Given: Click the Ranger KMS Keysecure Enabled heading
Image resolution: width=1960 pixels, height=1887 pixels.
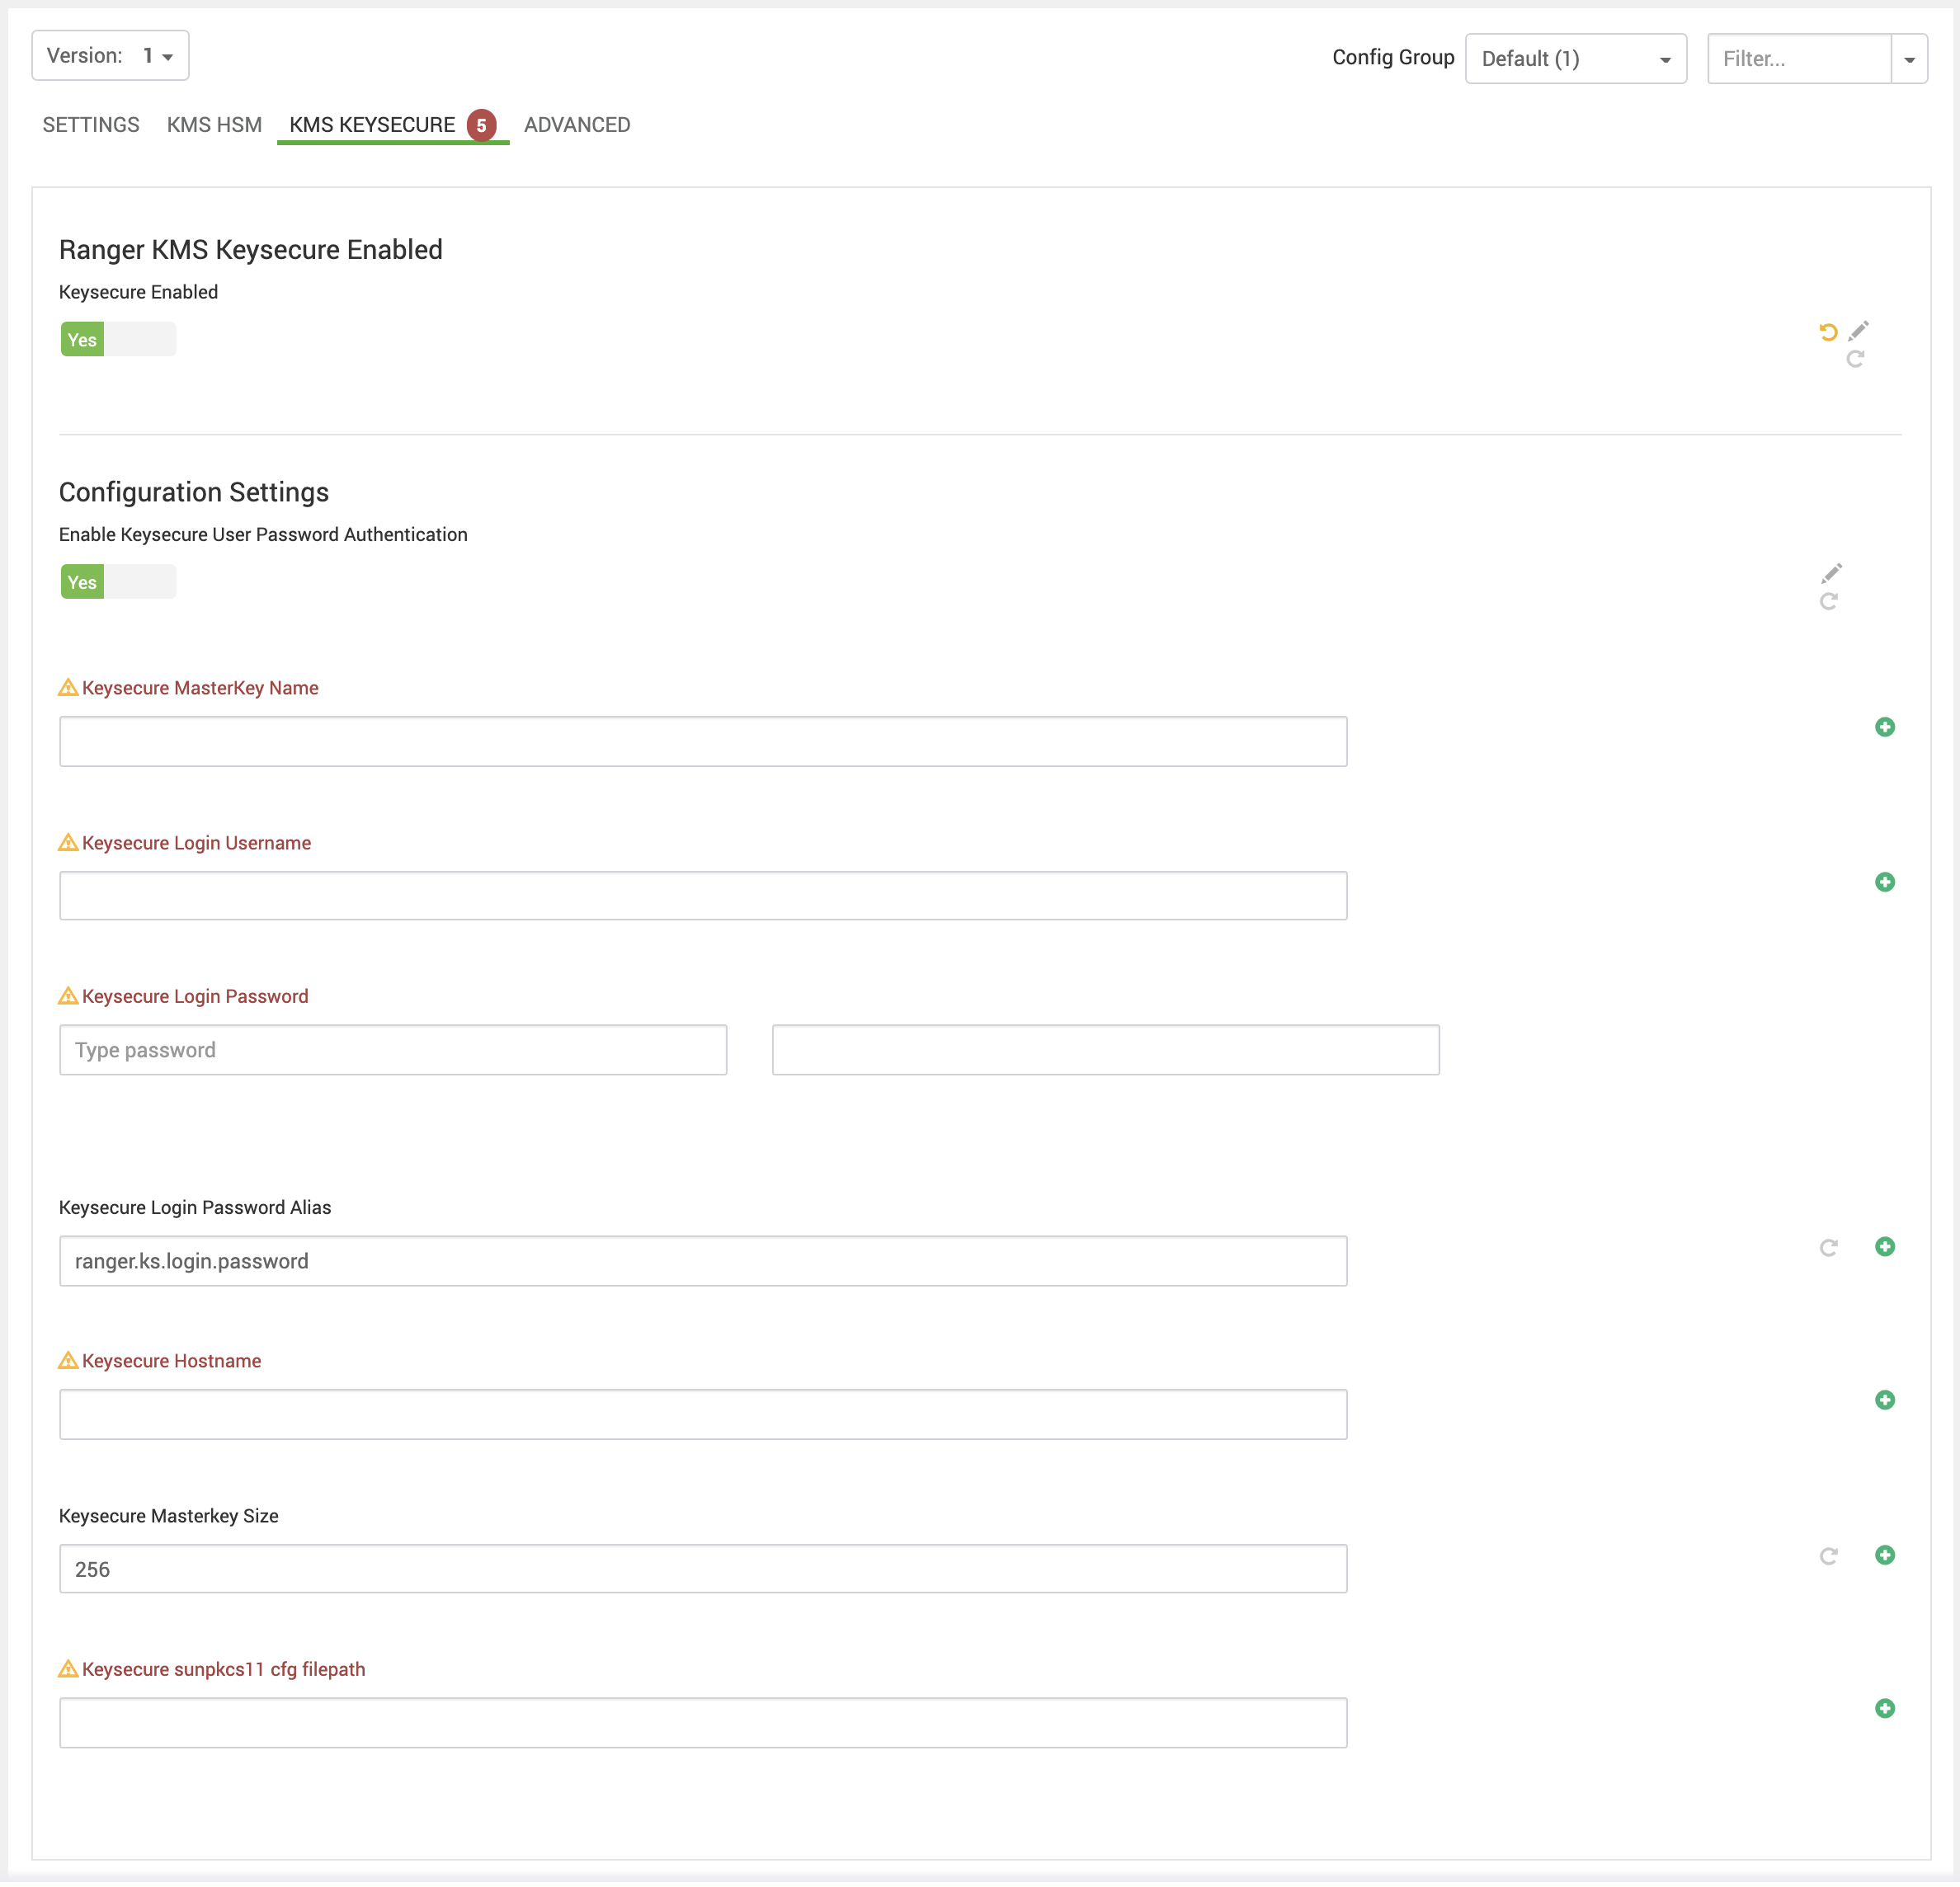Looking at the screenshot, I should pyautogui.click(x=251, y=250).
